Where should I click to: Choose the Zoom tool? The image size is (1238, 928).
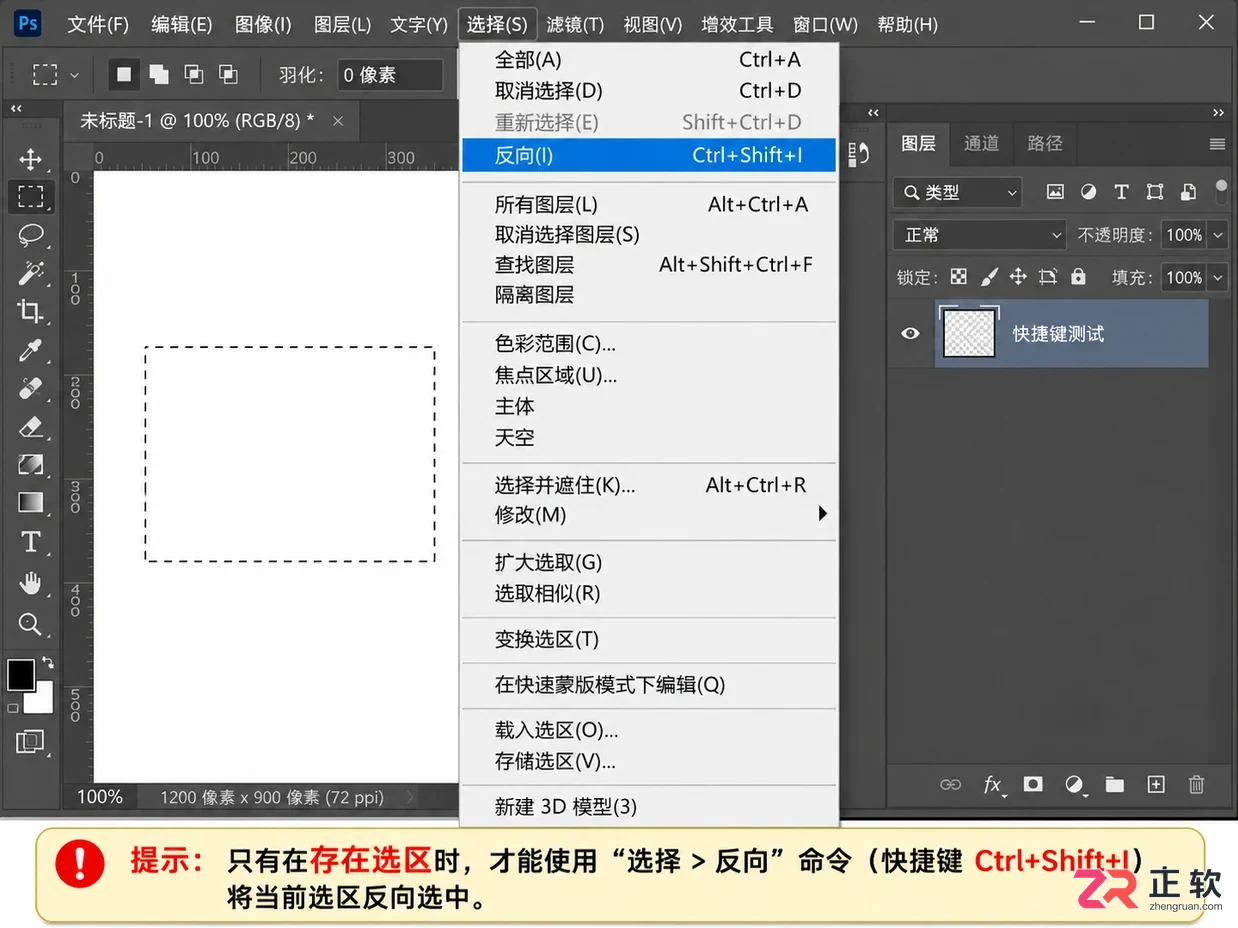click(30, 624)
